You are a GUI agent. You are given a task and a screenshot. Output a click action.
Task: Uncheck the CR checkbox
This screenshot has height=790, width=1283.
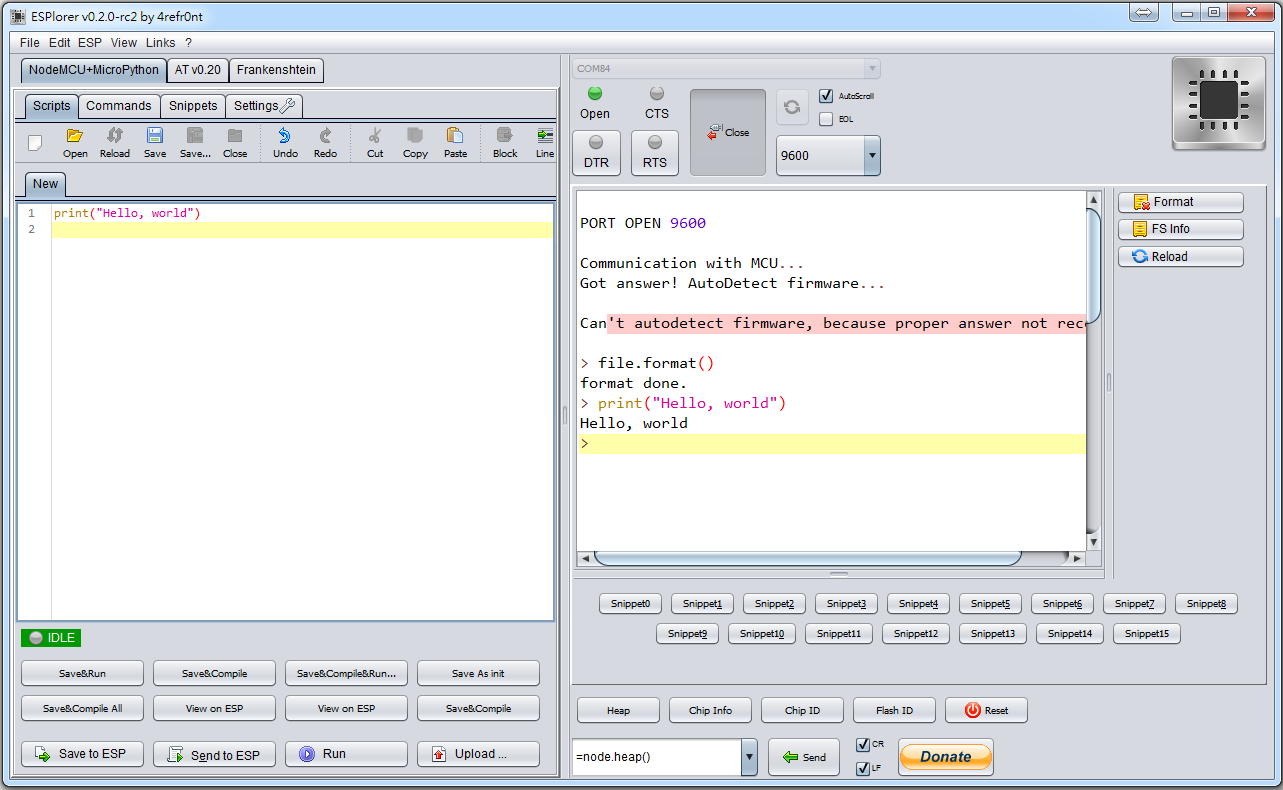tap(863, 745)
